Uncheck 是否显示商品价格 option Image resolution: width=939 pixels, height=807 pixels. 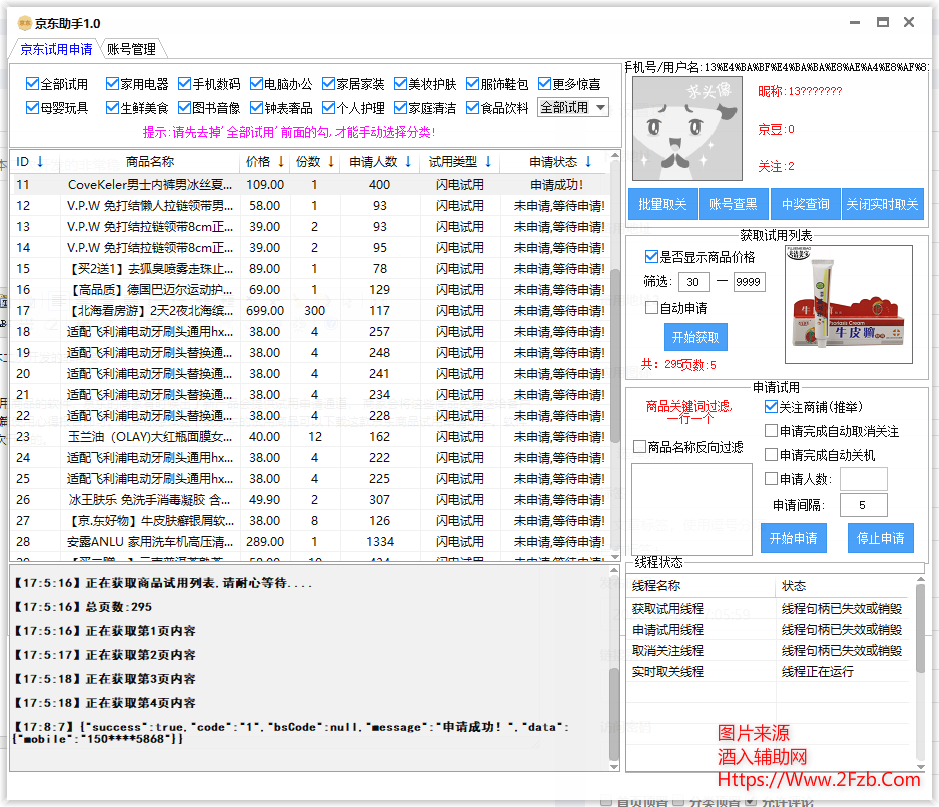tap(651, 257)
